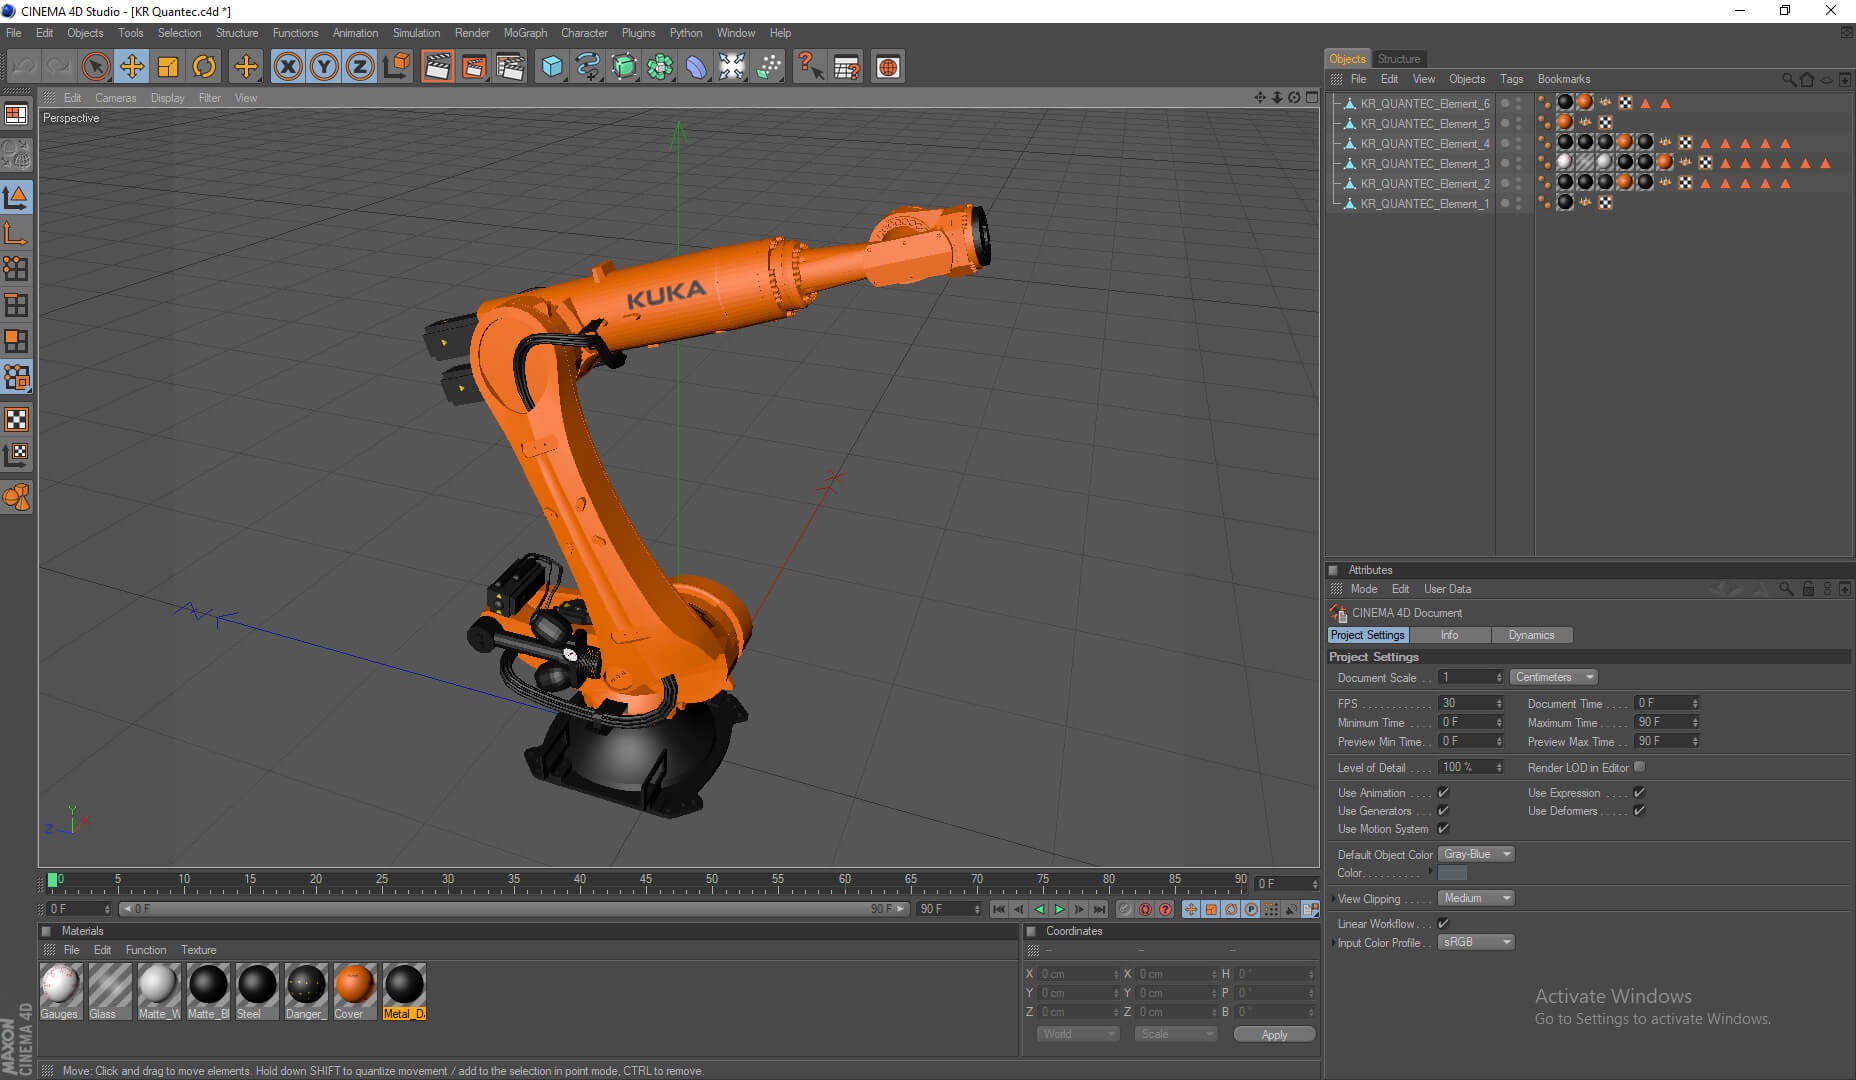Add a Cube primitive object
This screenshot has height=1080, width=1856.
pos(552,67)
